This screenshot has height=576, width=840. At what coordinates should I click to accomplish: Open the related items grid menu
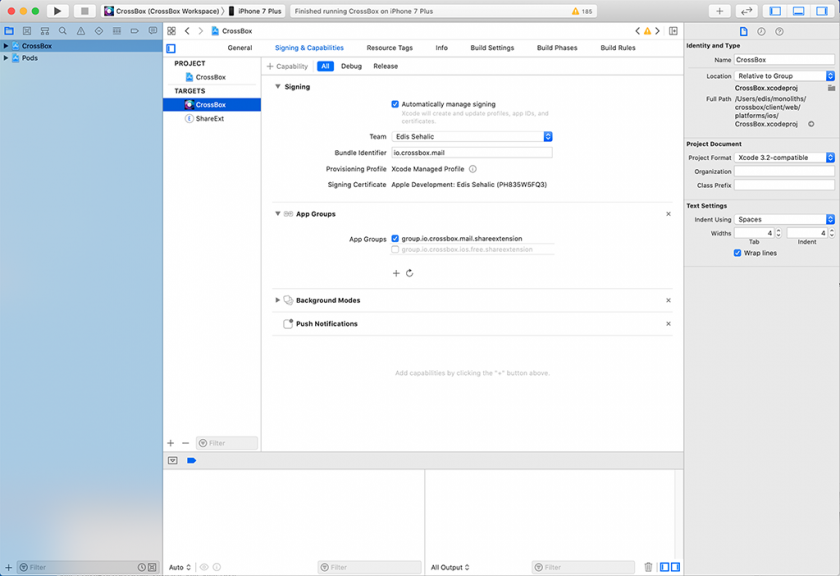coord(171,31)
